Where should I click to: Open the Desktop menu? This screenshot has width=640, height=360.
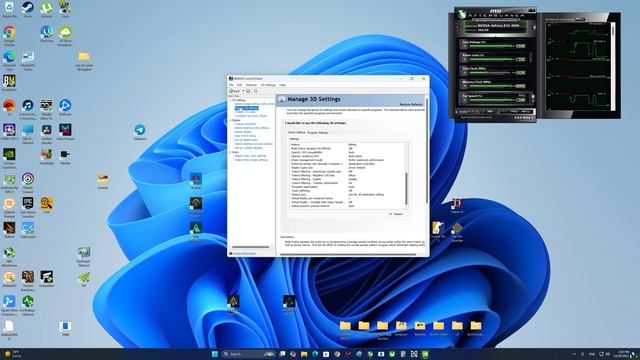point(251,85)
